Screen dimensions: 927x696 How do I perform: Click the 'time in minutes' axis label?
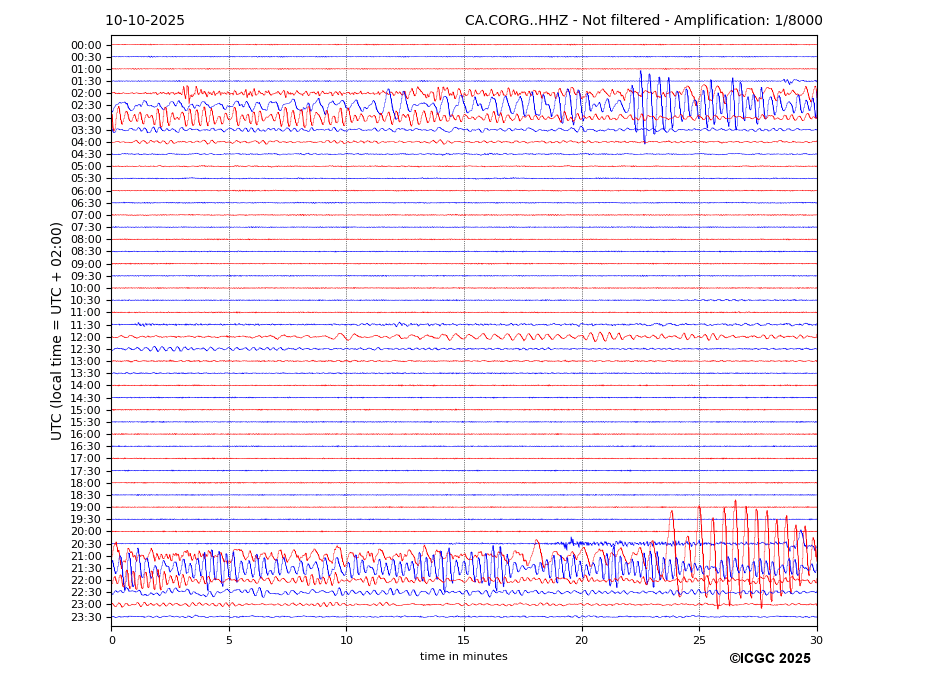(x=463, y=657)
